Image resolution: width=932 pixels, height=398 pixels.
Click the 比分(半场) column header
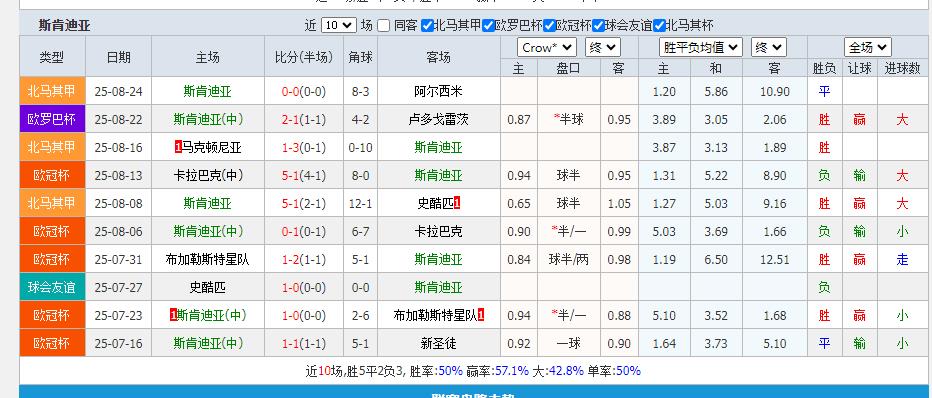point(304,57)
